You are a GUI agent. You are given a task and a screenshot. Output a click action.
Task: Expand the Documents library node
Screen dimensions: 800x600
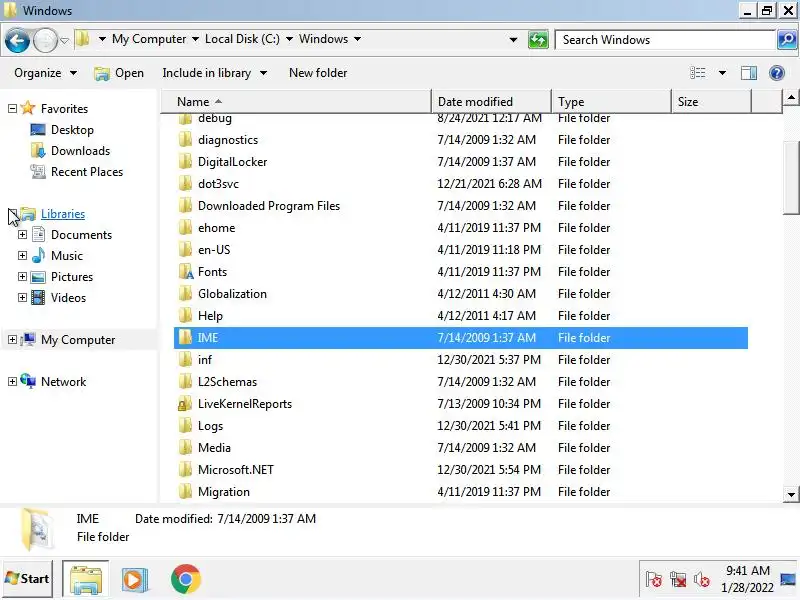pyautogui.click(x=22, y=235)
